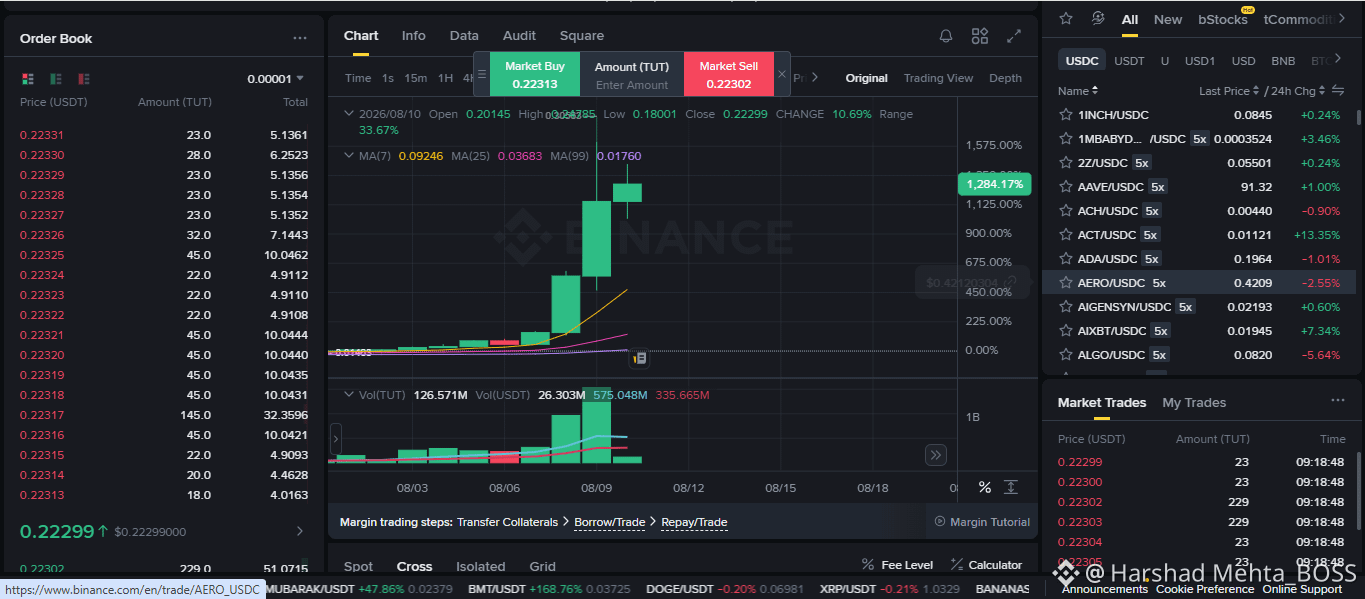Open the Order Book more options menu

(300, 38)
